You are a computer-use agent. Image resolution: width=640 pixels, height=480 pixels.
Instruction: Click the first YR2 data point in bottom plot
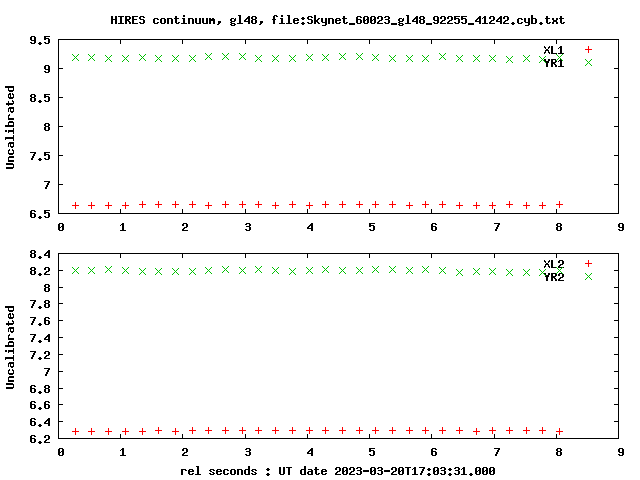click(x=76, y=271)
